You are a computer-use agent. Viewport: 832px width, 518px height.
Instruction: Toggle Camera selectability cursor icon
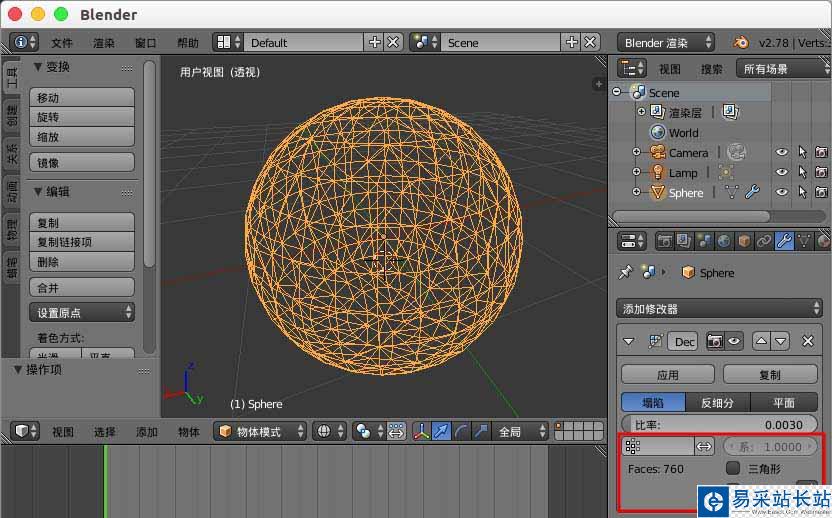pos(802,152)
